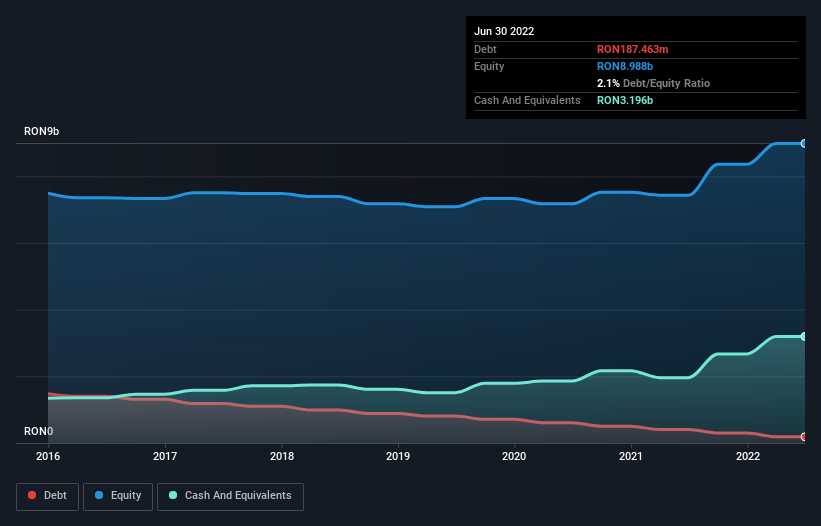Click the 2022 x-axis label
The image size is (821, 526).
748,456
